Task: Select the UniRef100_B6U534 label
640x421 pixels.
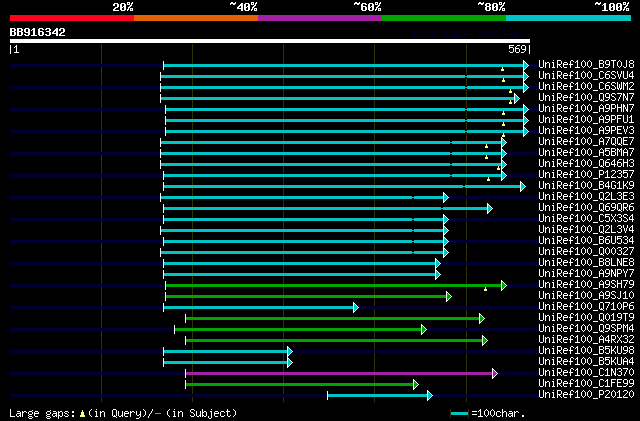Action: pyautogui.click(x=586, y=240)
